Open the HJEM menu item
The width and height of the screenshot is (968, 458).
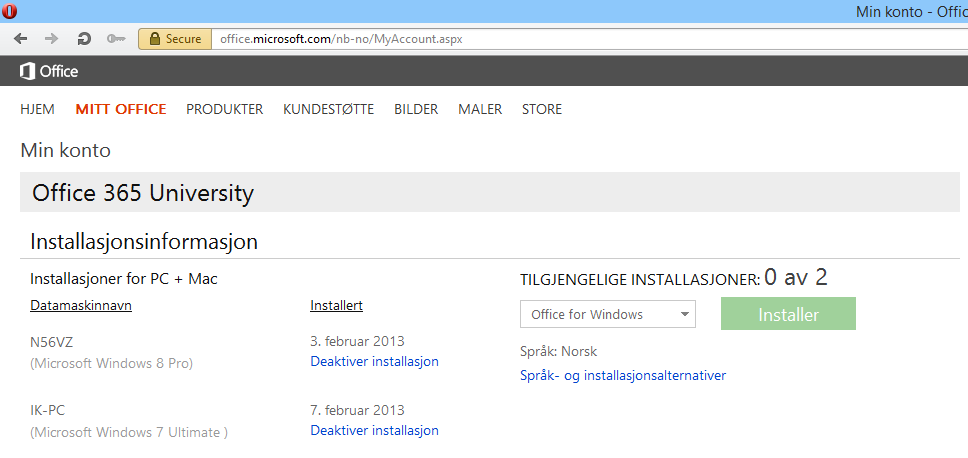[x=37, y=109]
